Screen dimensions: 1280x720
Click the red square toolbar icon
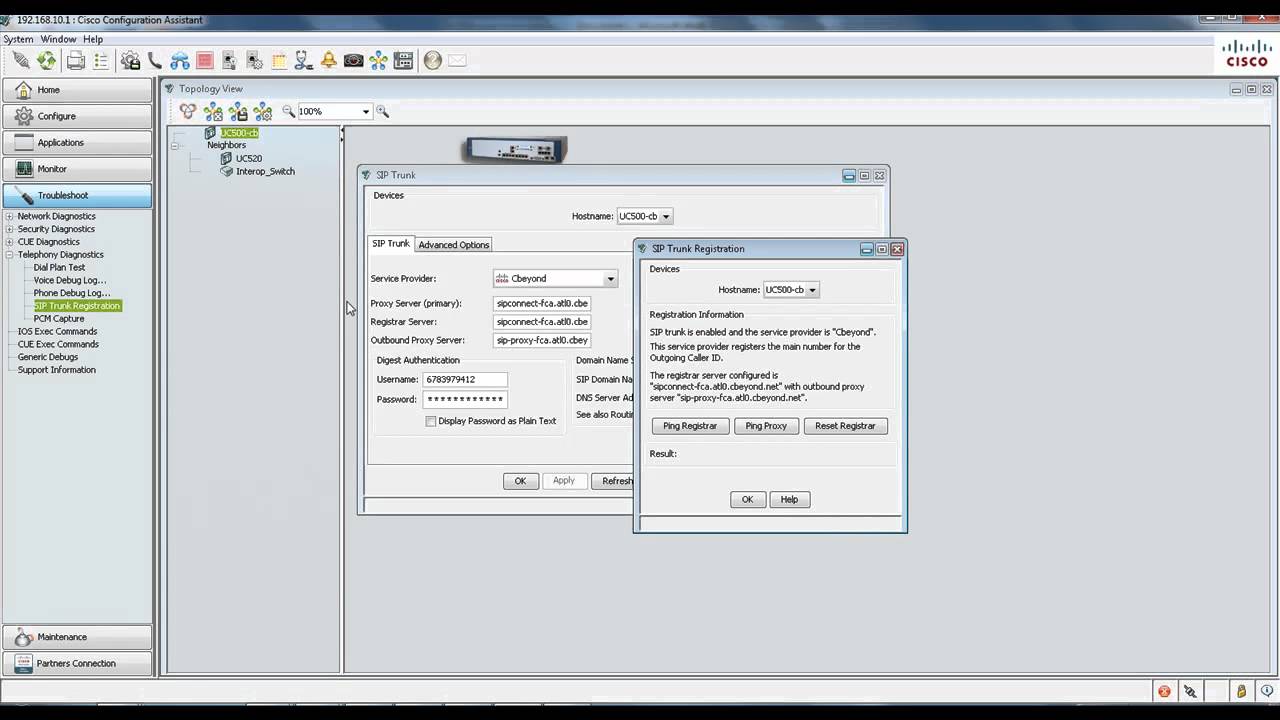pyautogui.click(x=205, y=61)
